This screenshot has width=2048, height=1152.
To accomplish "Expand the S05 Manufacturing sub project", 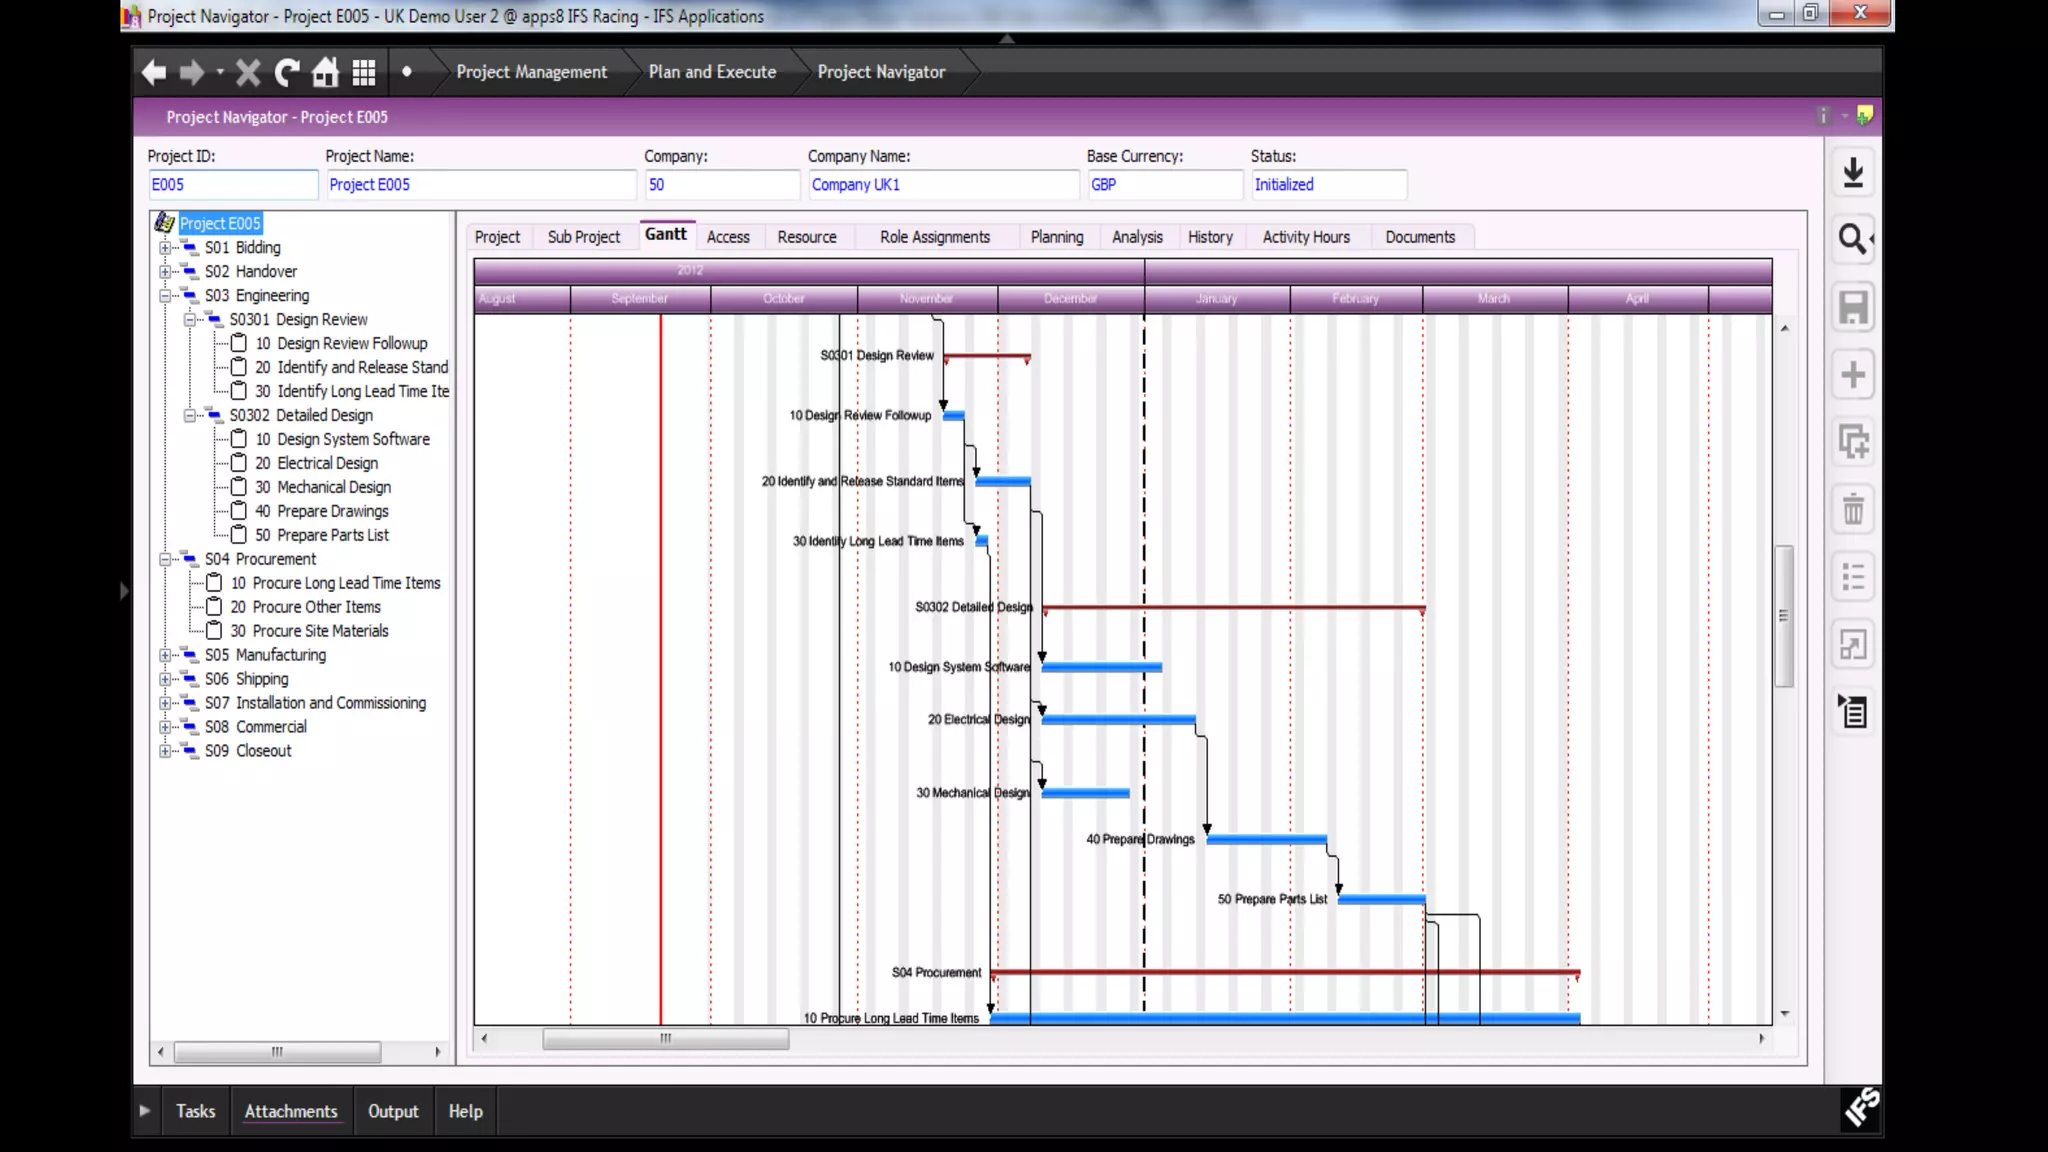I will pyautogui.click(x=165, y=655).
